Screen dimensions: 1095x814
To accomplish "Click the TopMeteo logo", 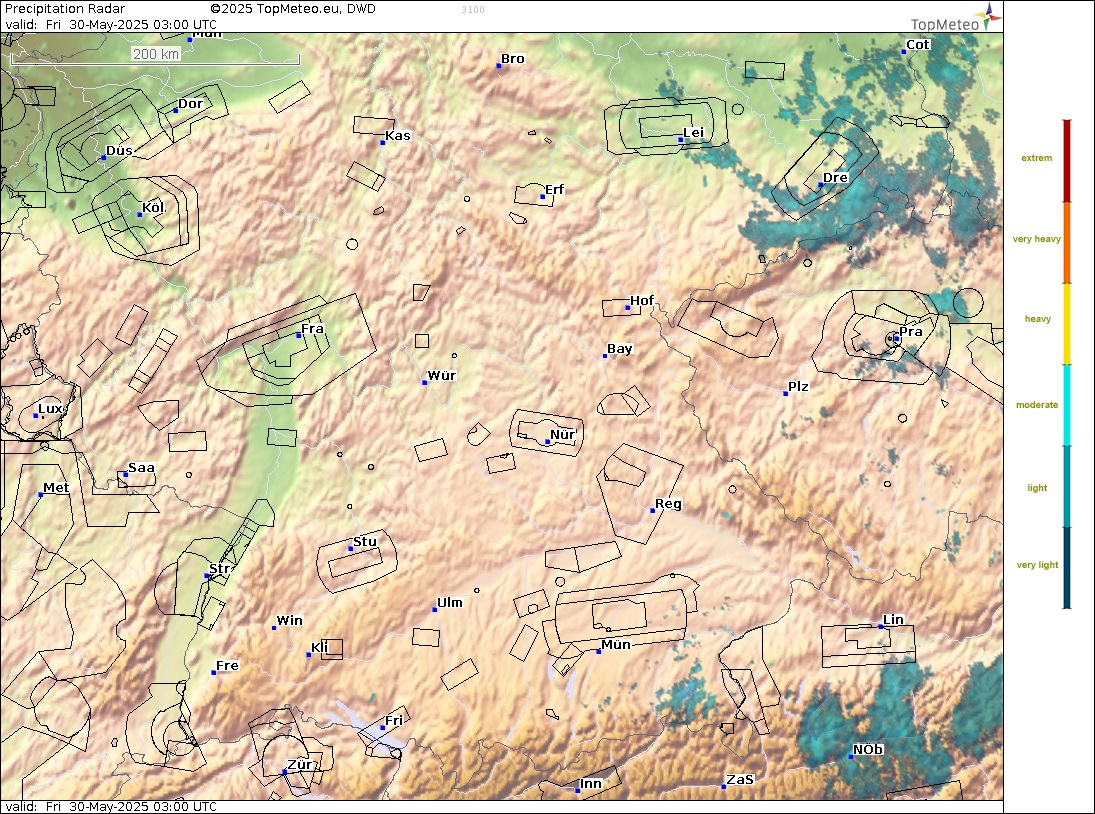I will click(955, 18).
